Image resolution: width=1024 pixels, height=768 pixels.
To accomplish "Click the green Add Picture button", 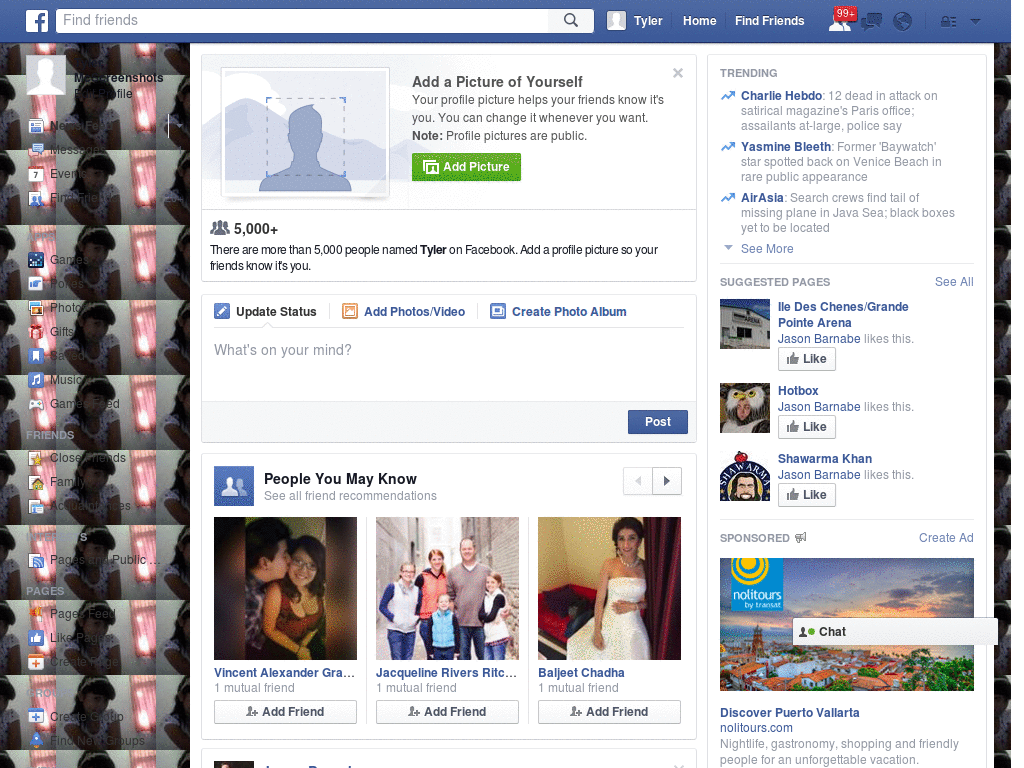I will click(466, 167).
